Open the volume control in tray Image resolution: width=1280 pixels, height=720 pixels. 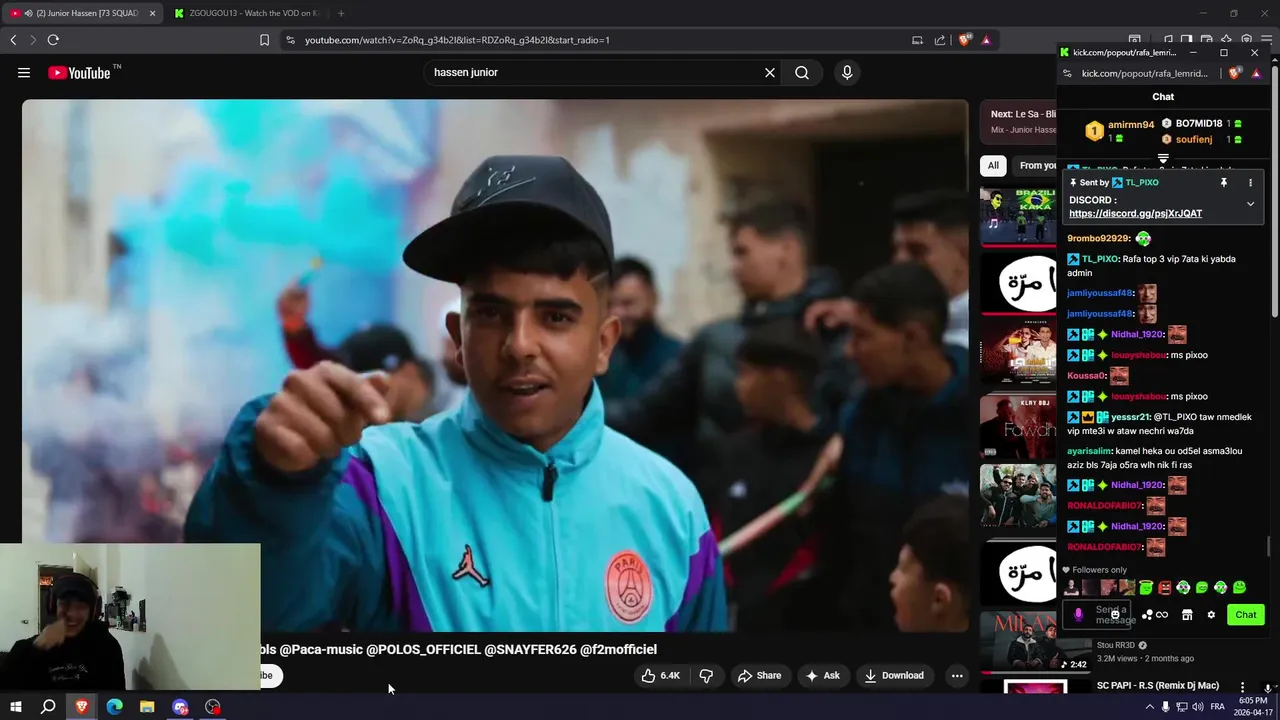(1198, 707)
